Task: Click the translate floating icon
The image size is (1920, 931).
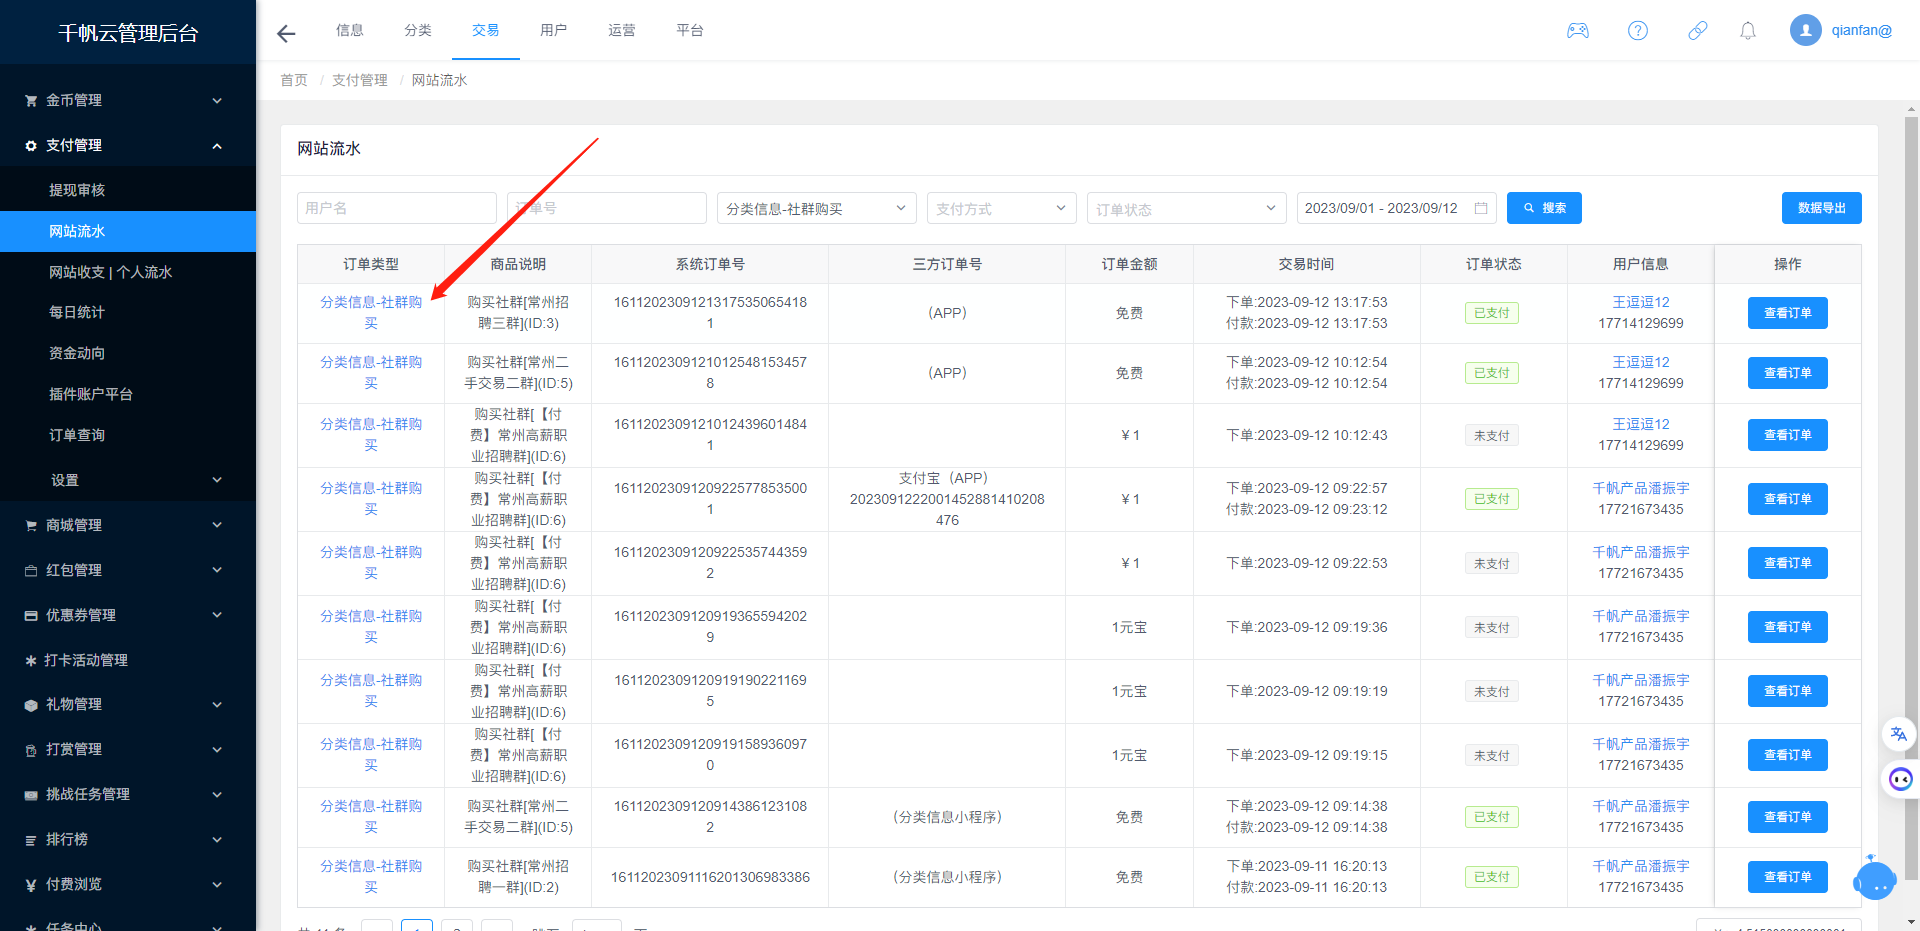Action: point(1898,734)
